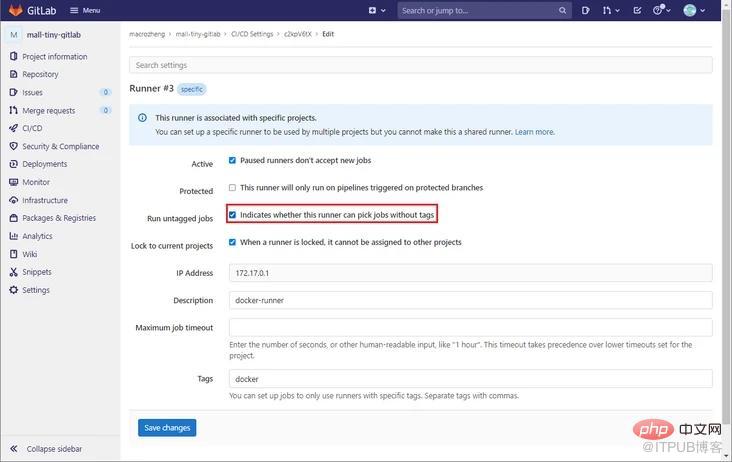Open Merge requests icon in sidebar
Screen dimensions: 732x462
(14, 111)
